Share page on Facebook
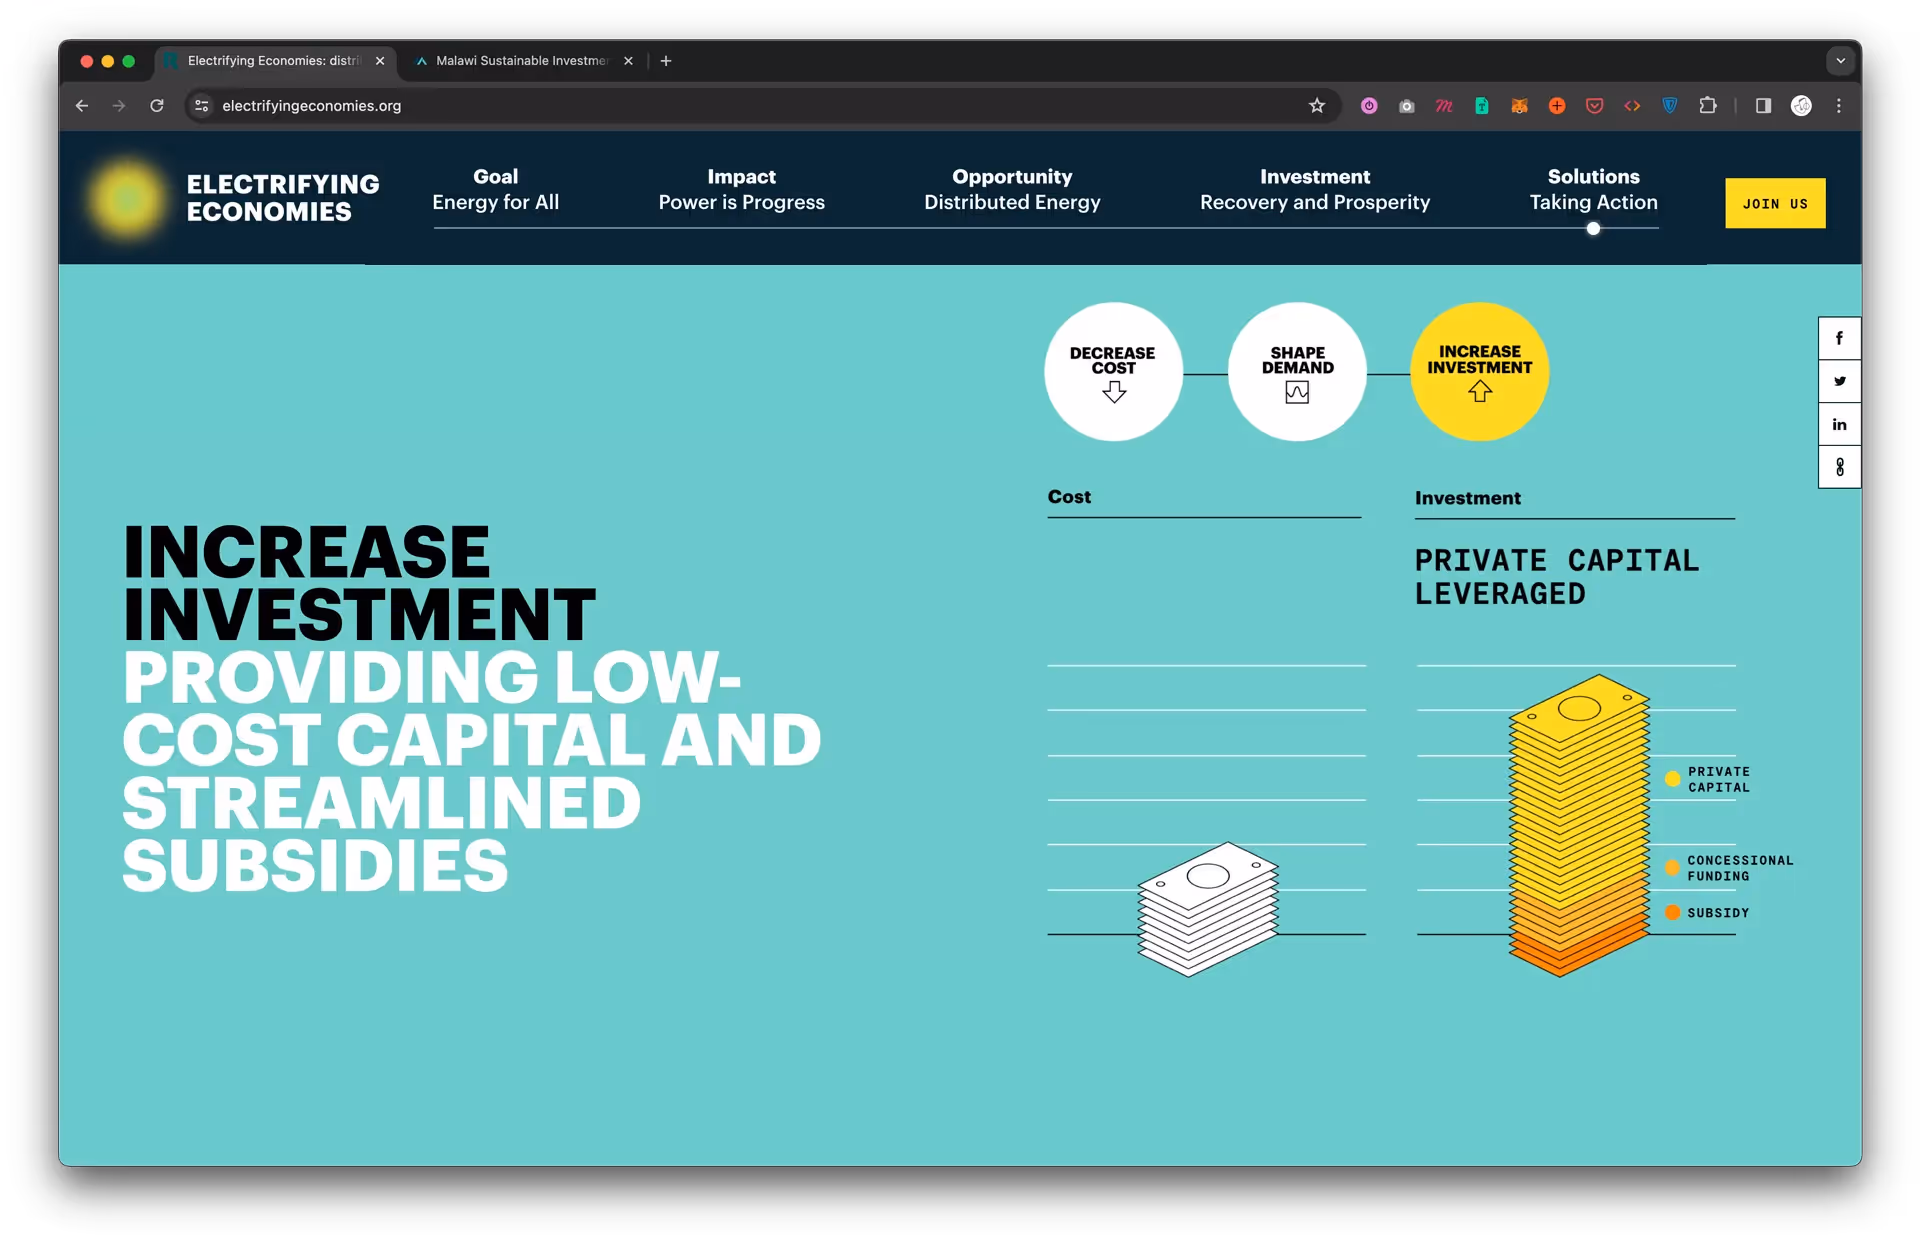The height and width of the screenshot is (1243, 1920). (1838, 338)
